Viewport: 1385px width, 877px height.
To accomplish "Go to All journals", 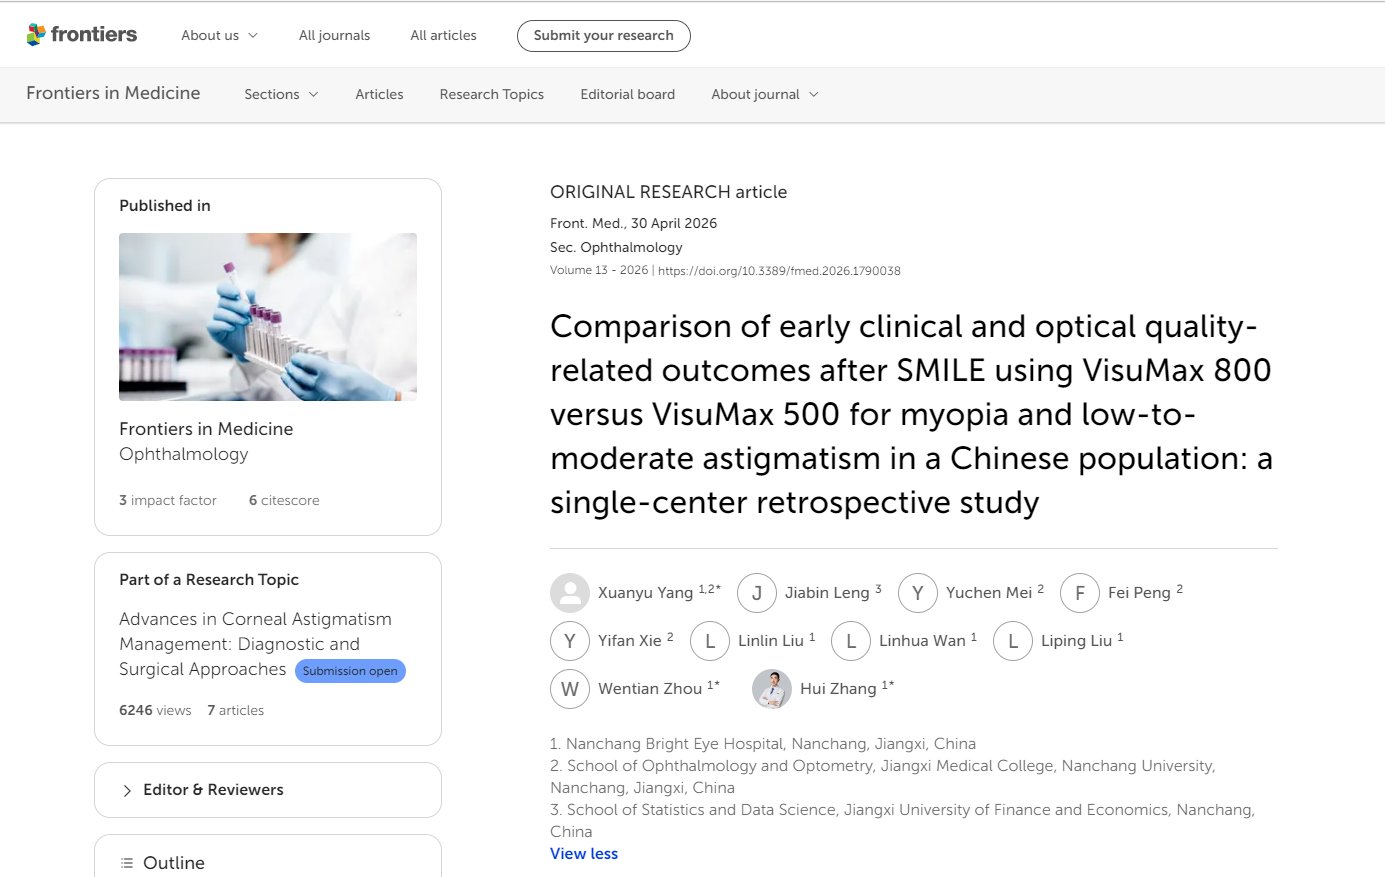I will tap(334, 35).
